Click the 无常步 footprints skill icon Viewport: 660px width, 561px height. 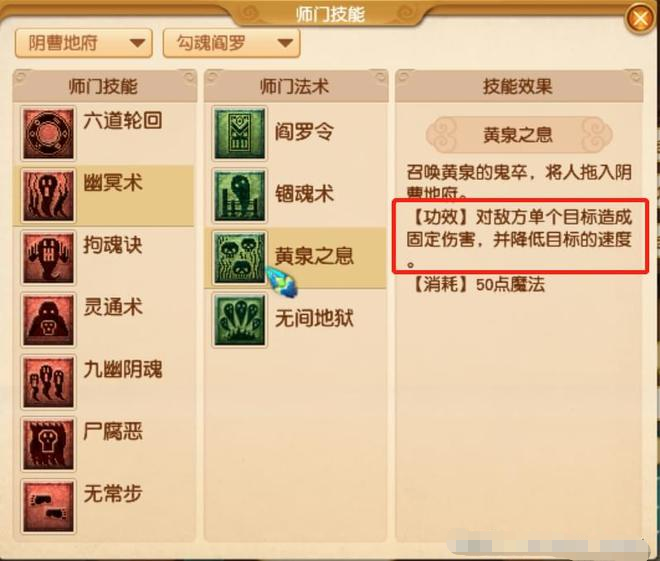[48, 507]
